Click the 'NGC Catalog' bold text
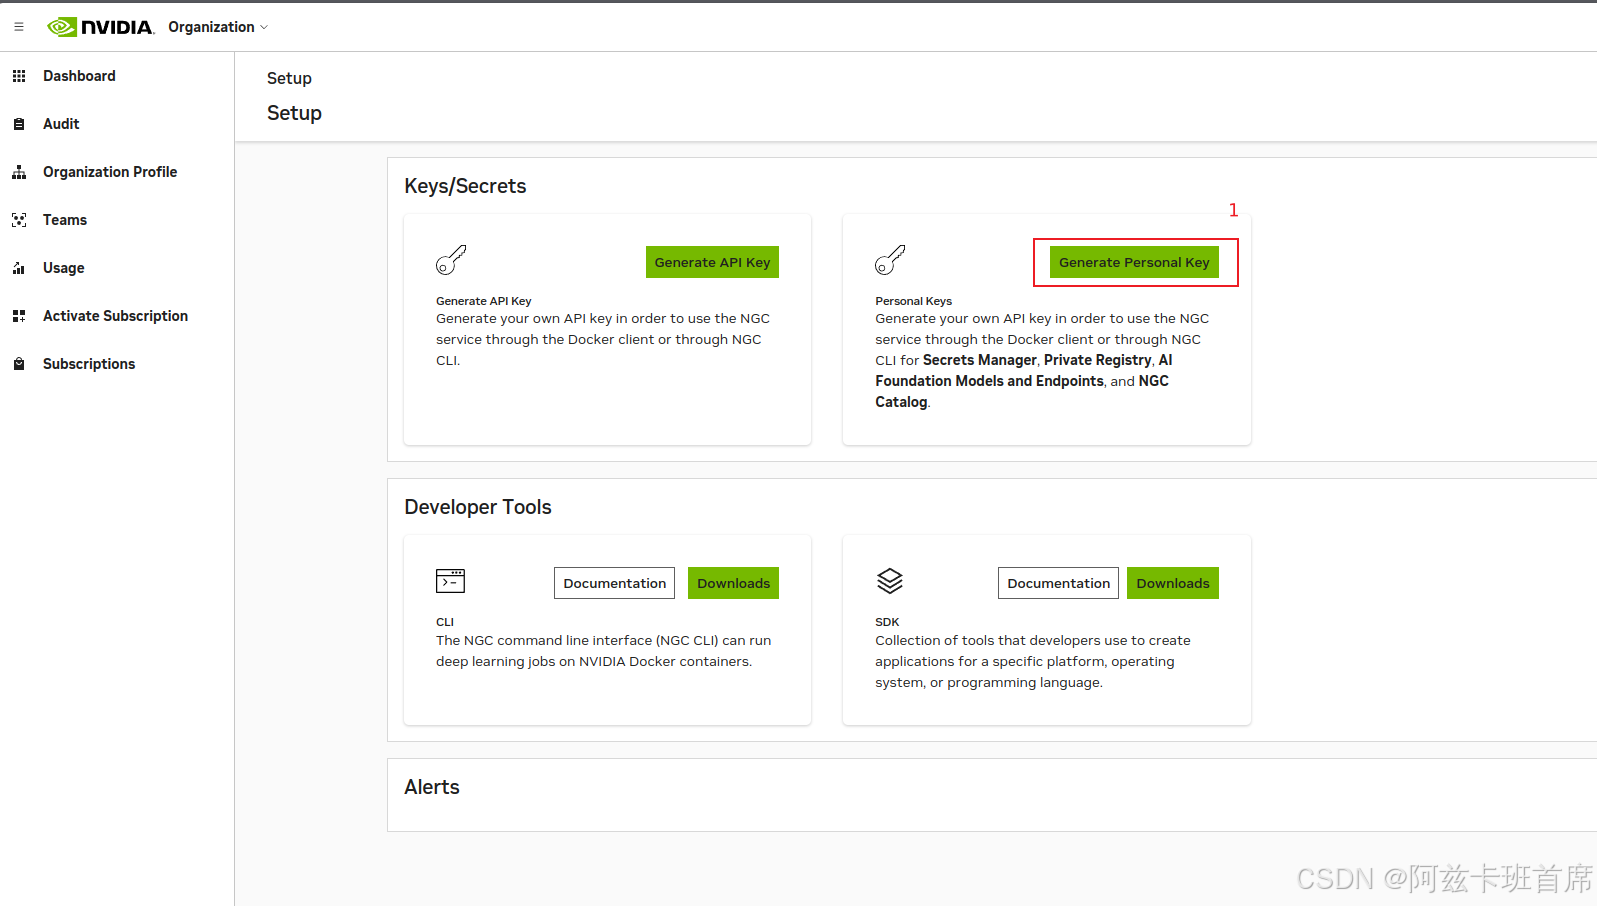This screenshot has height=906, width=1597. coord(1022,392)
